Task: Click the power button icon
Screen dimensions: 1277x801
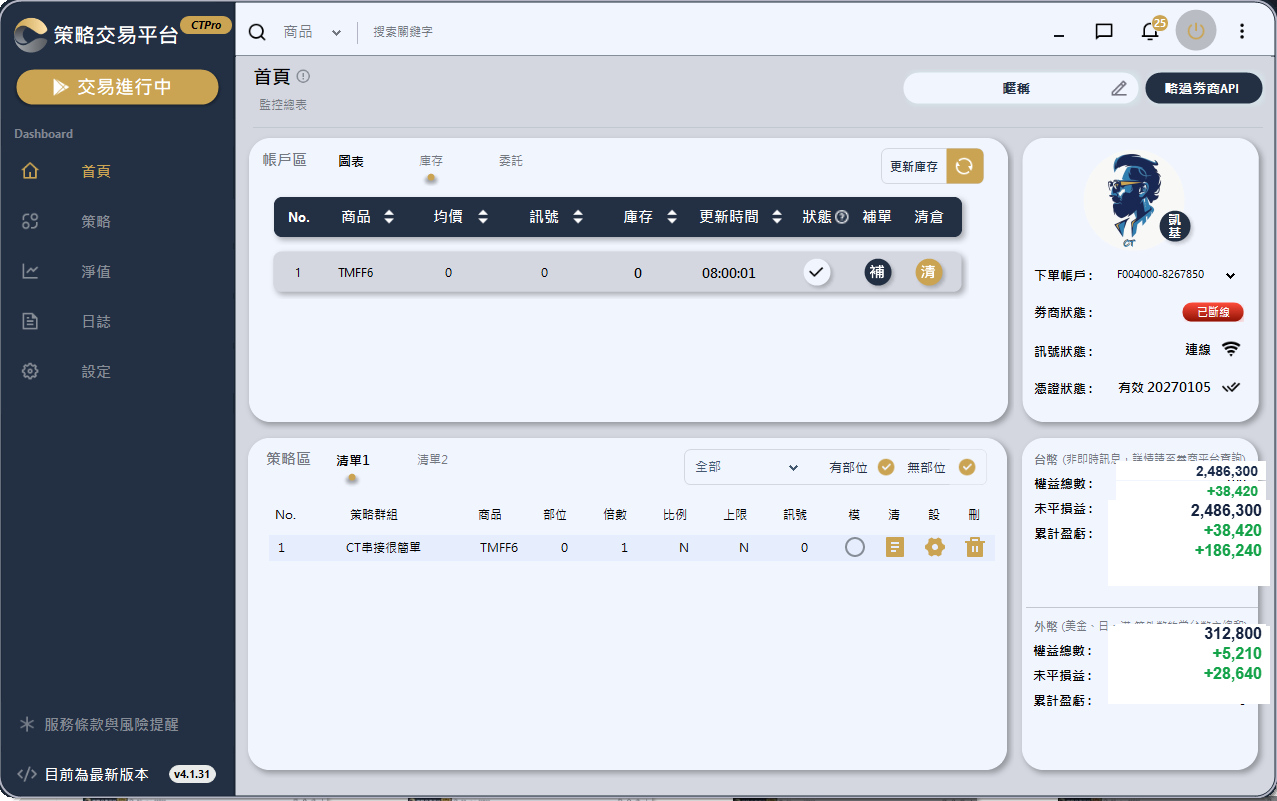Action: [1196, 31]
